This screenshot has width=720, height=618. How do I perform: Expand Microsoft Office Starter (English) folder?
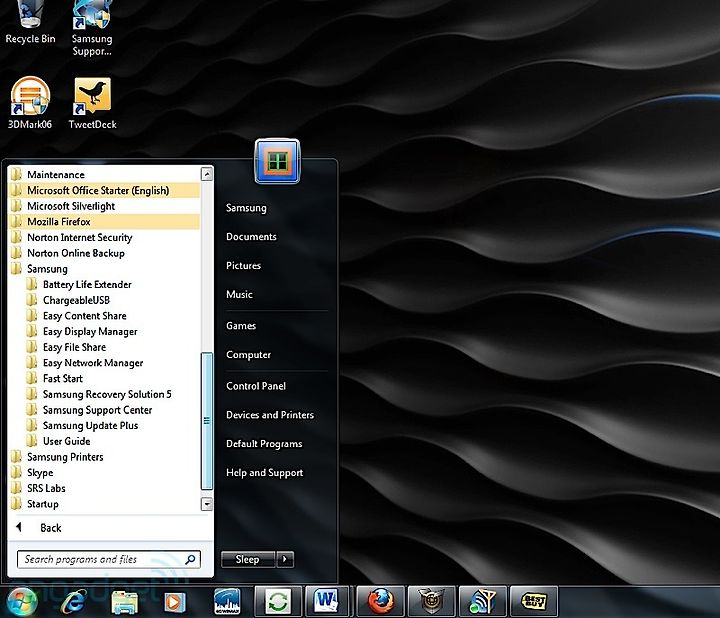tap(104, 190)
